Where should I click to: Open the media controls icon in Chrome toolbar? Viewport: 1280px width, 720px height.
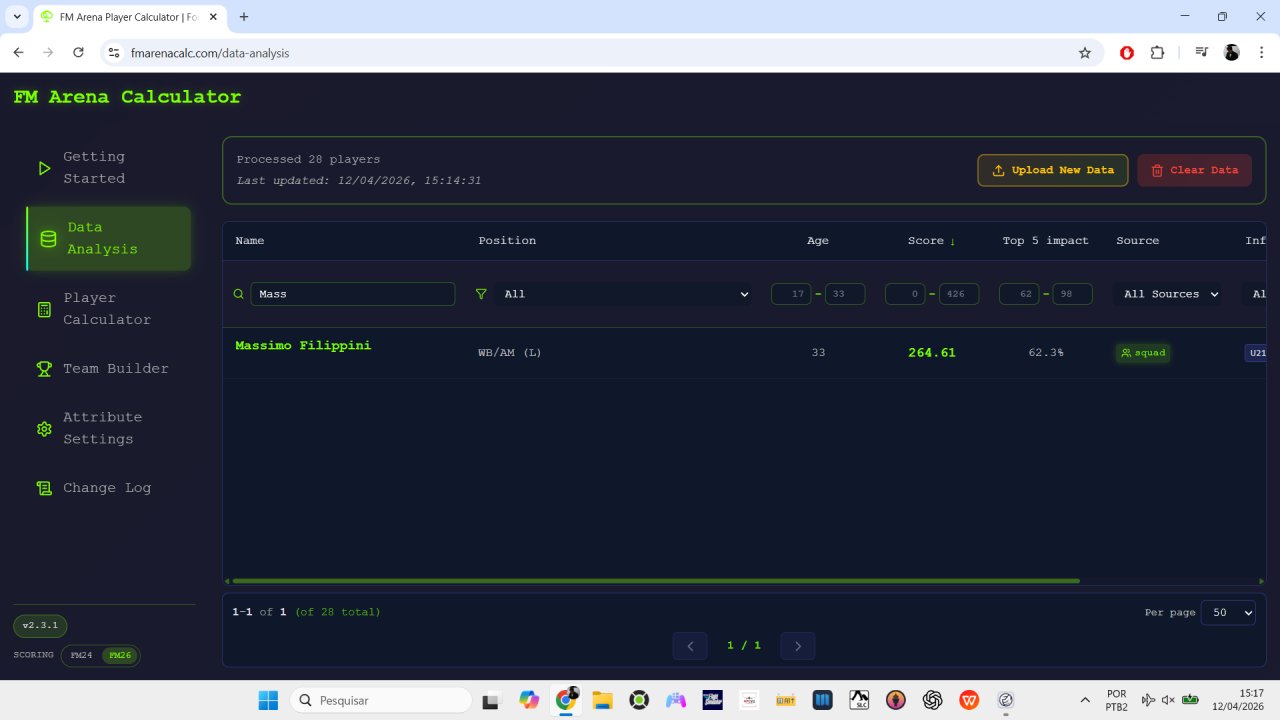pos(1201,53)
